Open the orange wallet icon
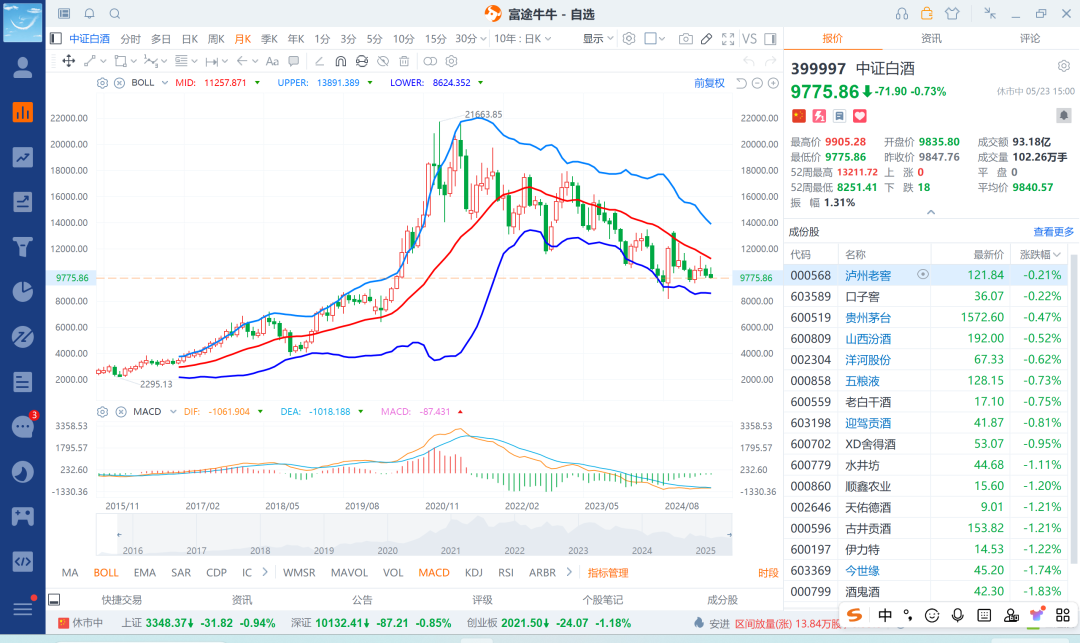The height and width of the screenshot is (643, 1080). tap(926, 13)
